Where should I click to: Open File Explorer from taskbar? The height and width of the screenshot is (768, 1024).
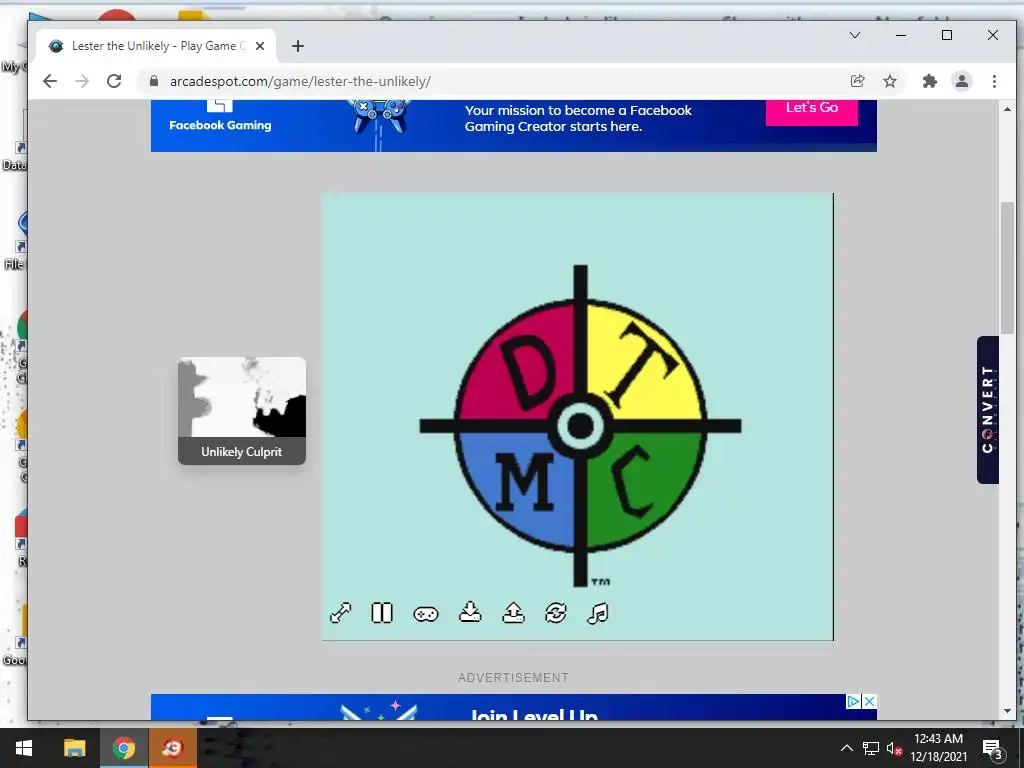tap(74, 748)
